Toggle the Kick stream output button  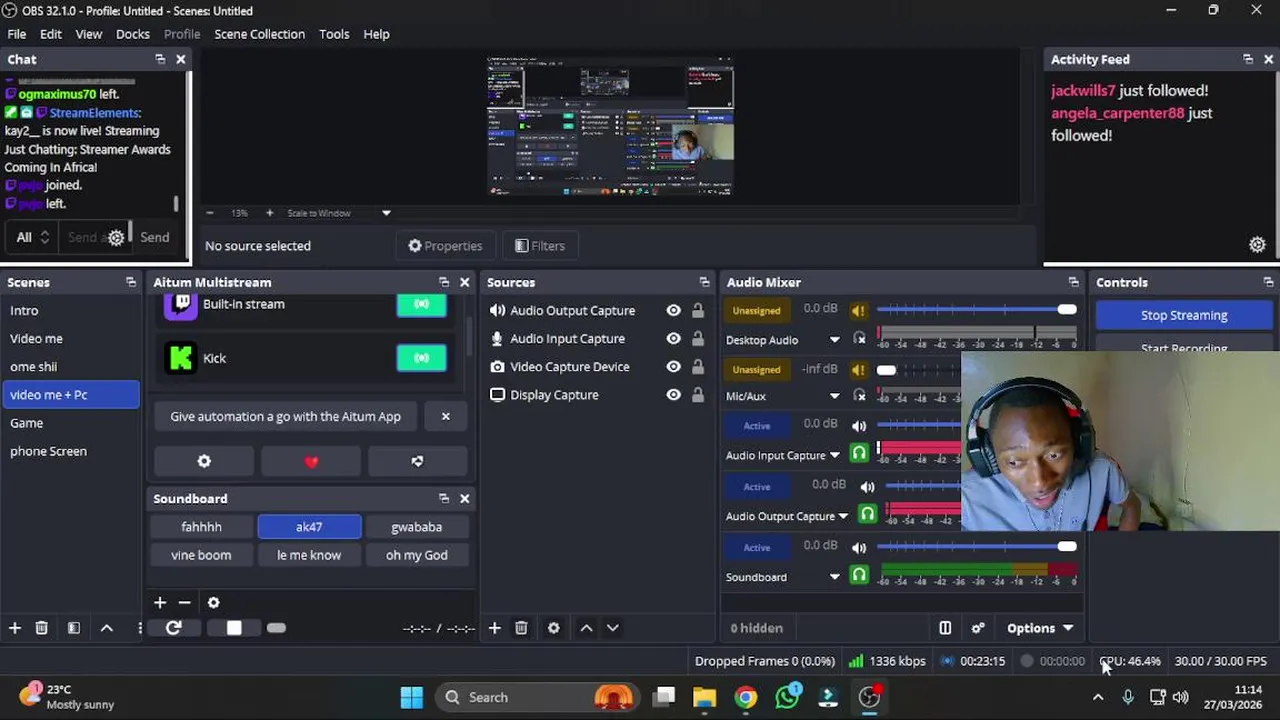422,358
